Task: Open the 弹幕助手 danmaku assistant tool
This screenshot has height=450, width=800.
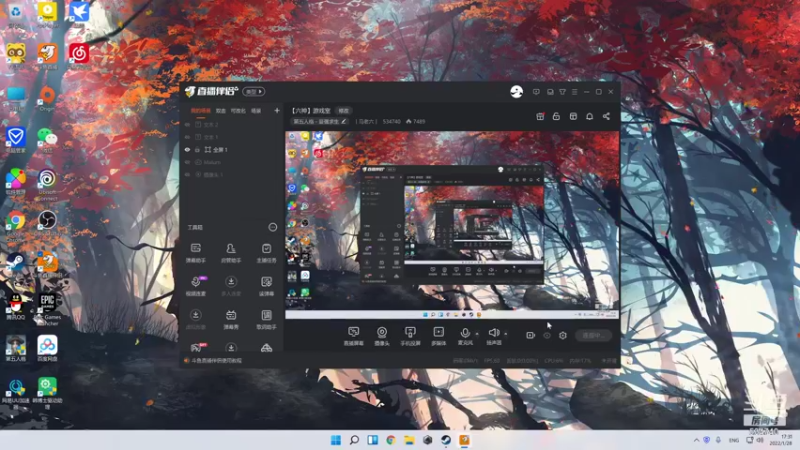Action: tap(195, 253)
